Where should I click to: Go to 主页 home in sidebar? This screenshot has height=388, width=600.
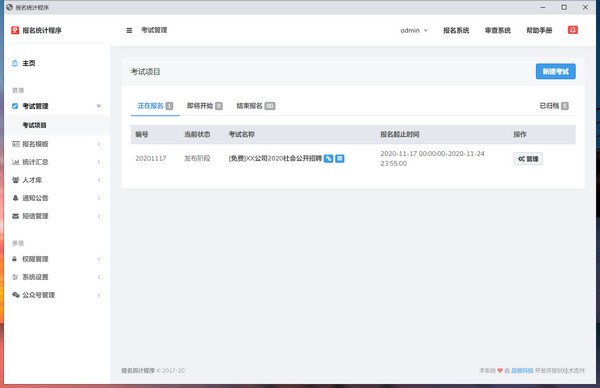24,63
